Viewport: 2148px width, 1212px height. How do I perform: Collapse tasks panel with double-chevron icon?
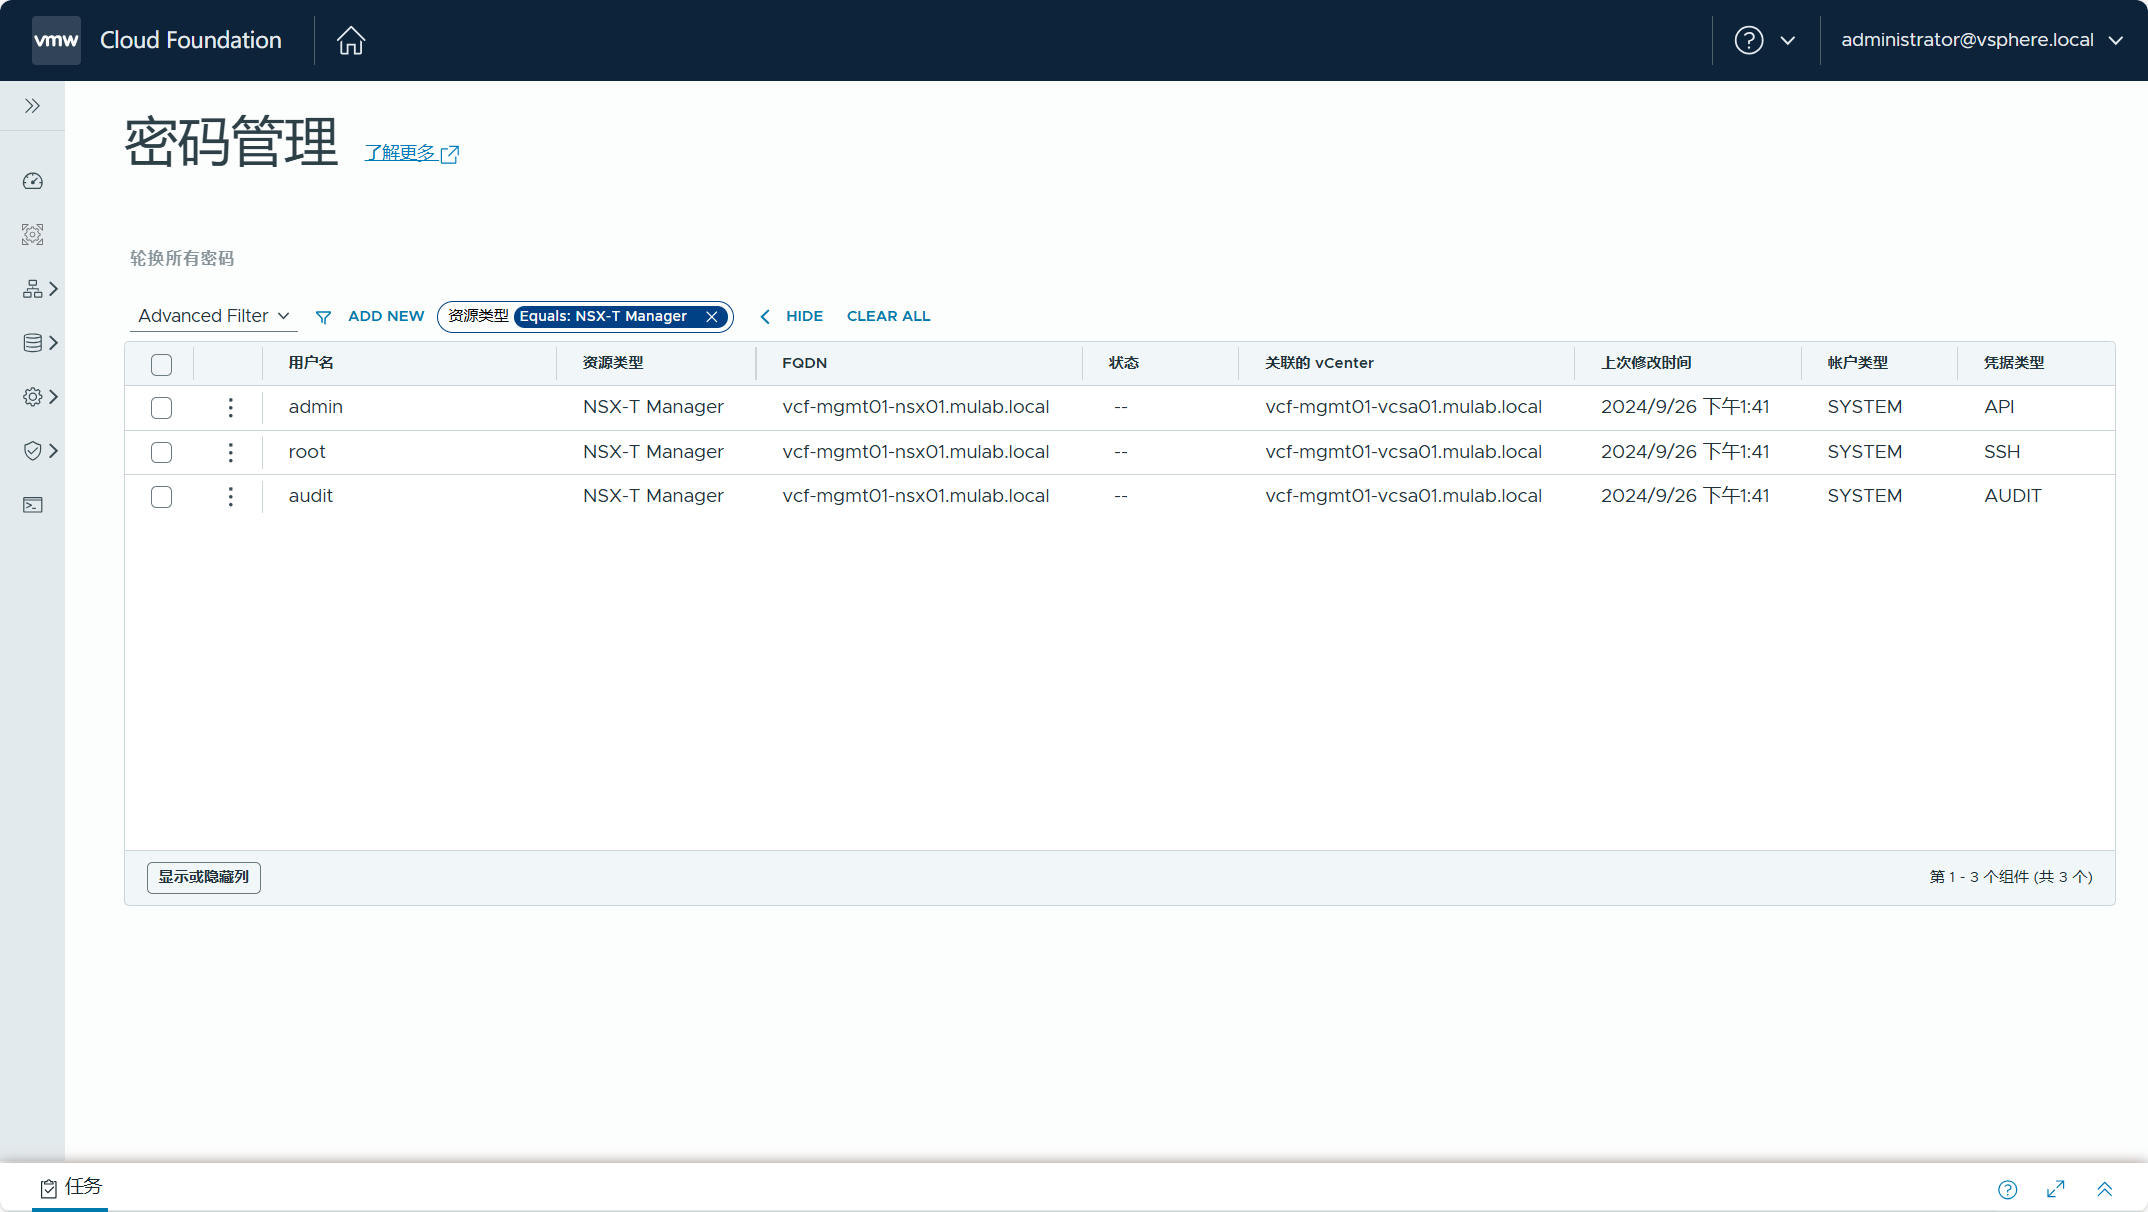click(2105, 1189)
